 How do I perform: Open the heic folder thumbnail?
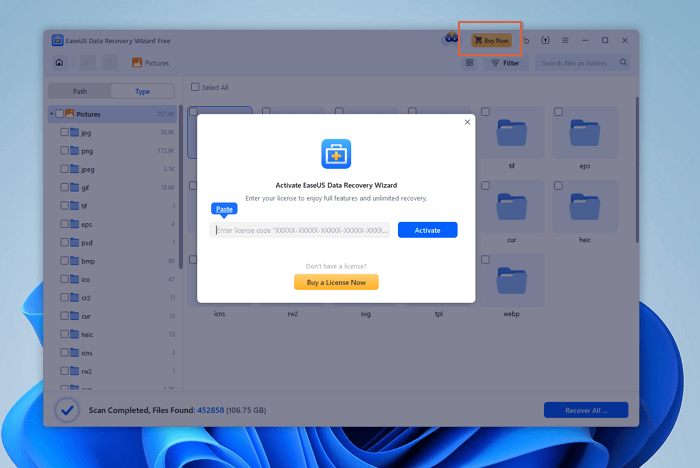pyautogui.click(x=585, y=207)
